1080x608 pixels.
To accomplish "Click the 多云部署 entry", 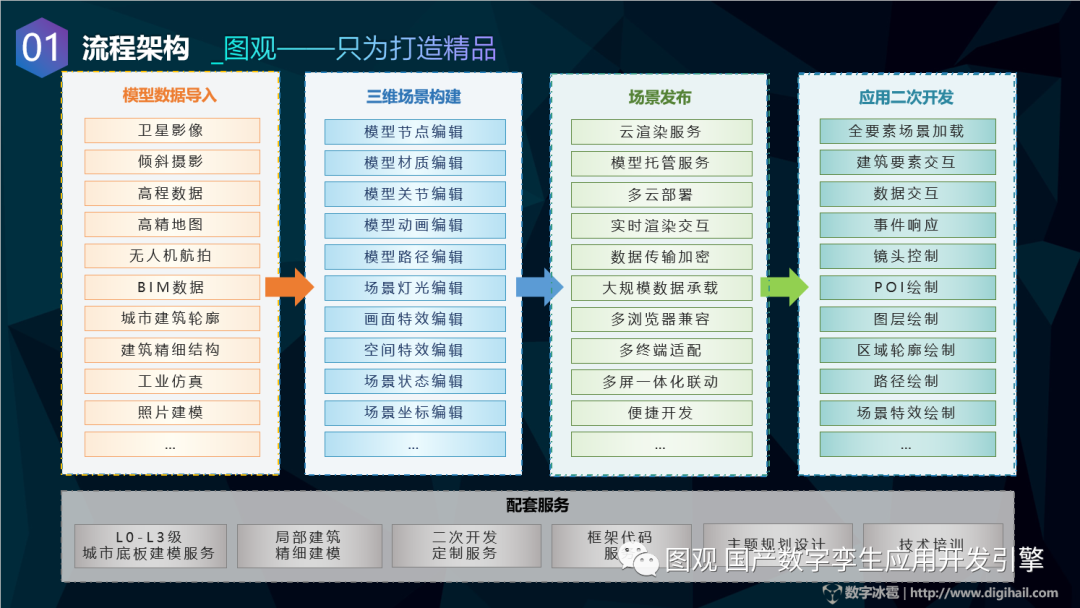I will point(661,195).
